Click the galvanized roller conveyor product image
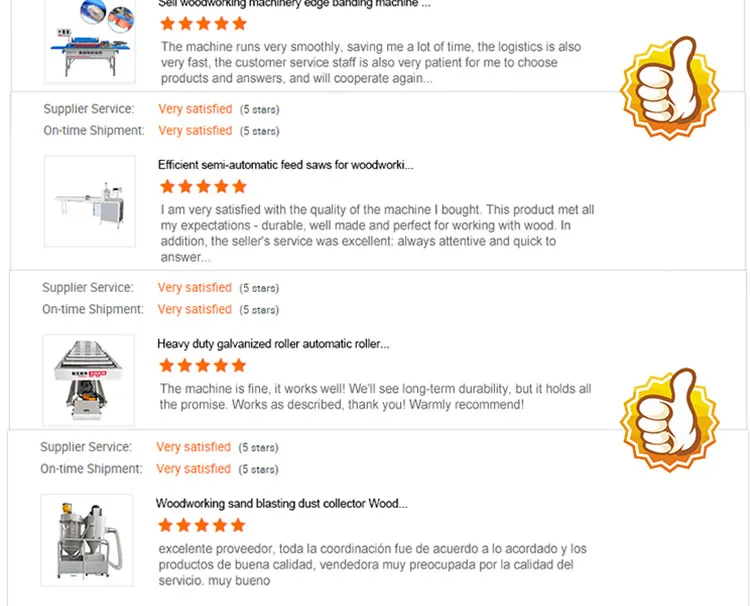This screenshot has height=606, width=750. (88, 380)
